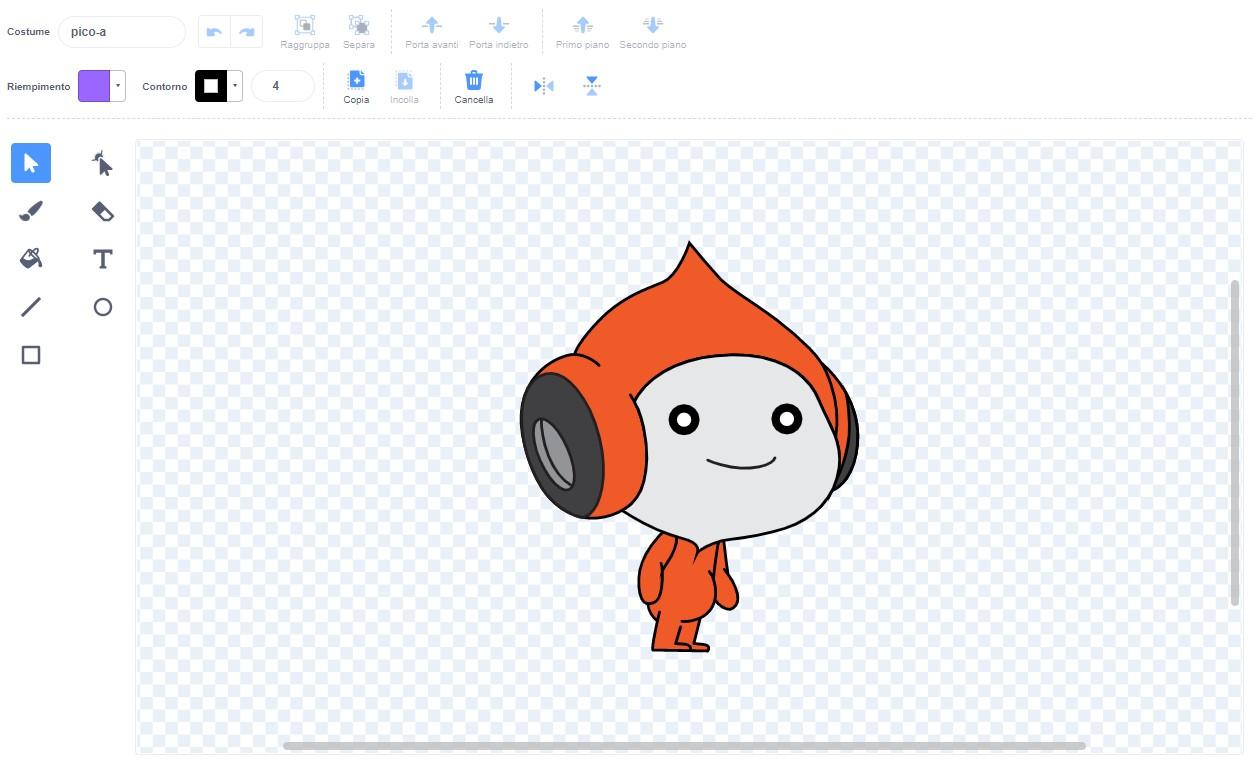The image size is (1254, 759).
Task: Open the Riempimento fill color dropdown arrow
Action: [118, 86]
